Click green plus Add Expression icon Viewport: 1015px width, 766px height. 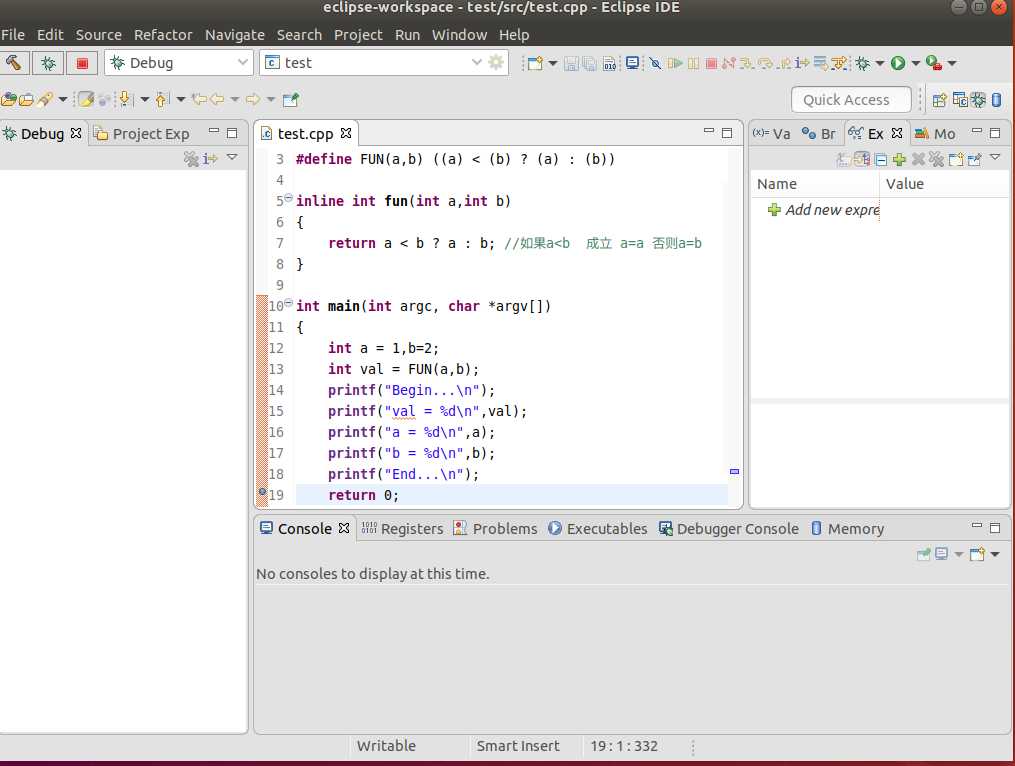(x=899, y=159)
